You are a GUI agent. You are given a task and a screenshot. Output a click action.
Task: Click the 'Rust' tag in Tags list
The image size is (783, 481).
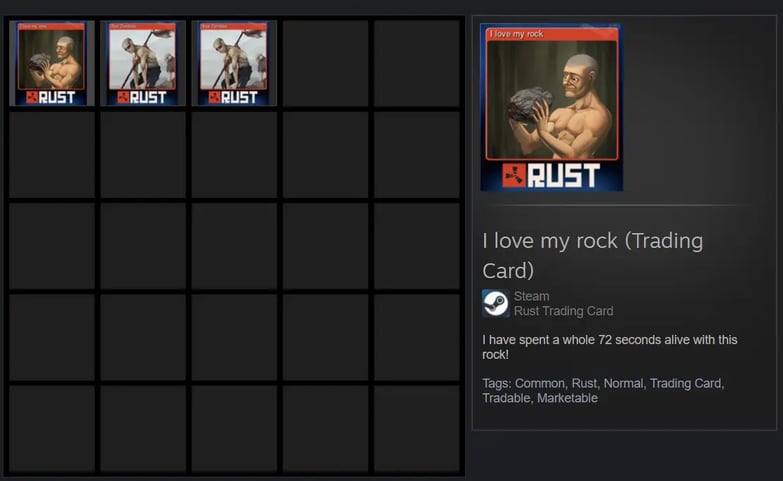[x=584, y=383]
